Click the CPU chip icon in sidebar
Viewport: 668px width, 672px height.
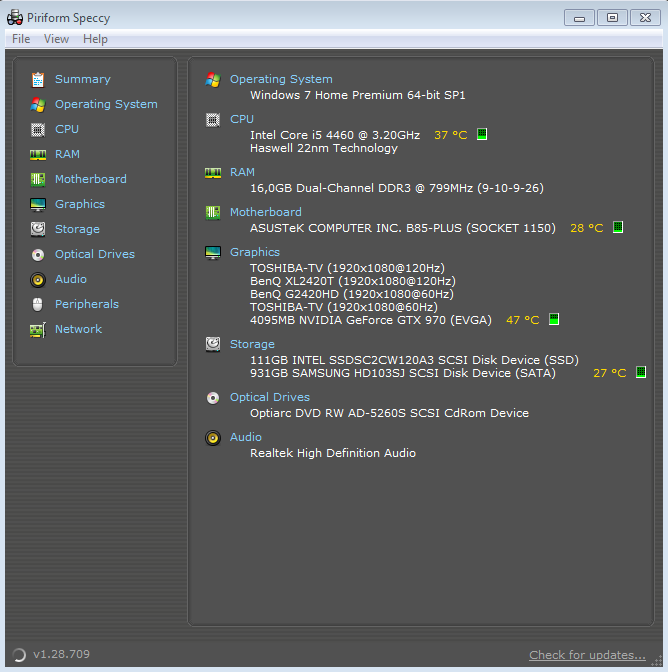(38, 129)
